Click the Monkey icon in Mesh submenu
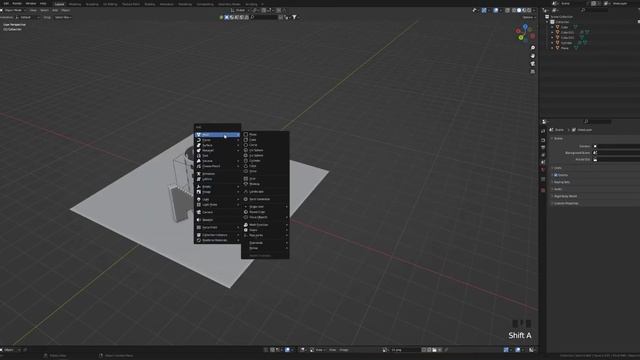The height and width of the screenshot is (360, 640). click(x=246, y=184)
